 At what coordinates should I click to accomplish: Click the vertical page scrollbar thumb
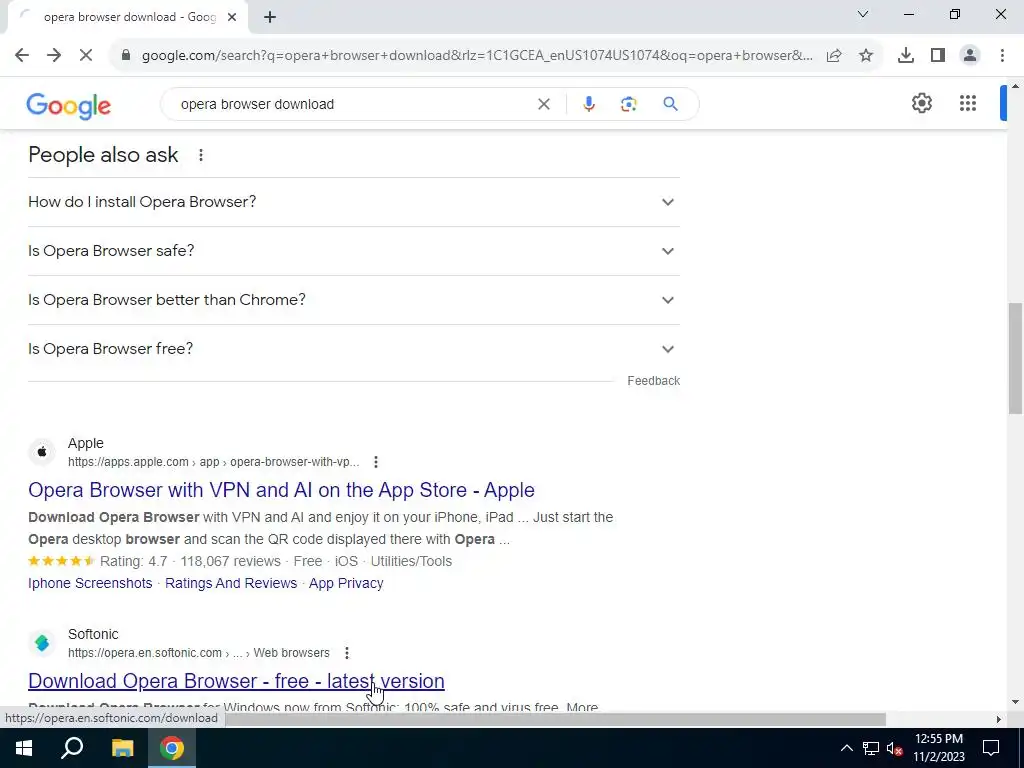tap(1015, 358)
